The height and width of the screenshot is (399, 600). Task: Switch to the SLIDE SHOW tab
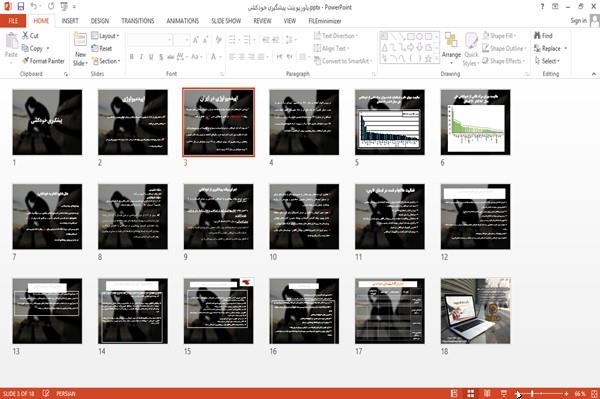click(226, 21)
